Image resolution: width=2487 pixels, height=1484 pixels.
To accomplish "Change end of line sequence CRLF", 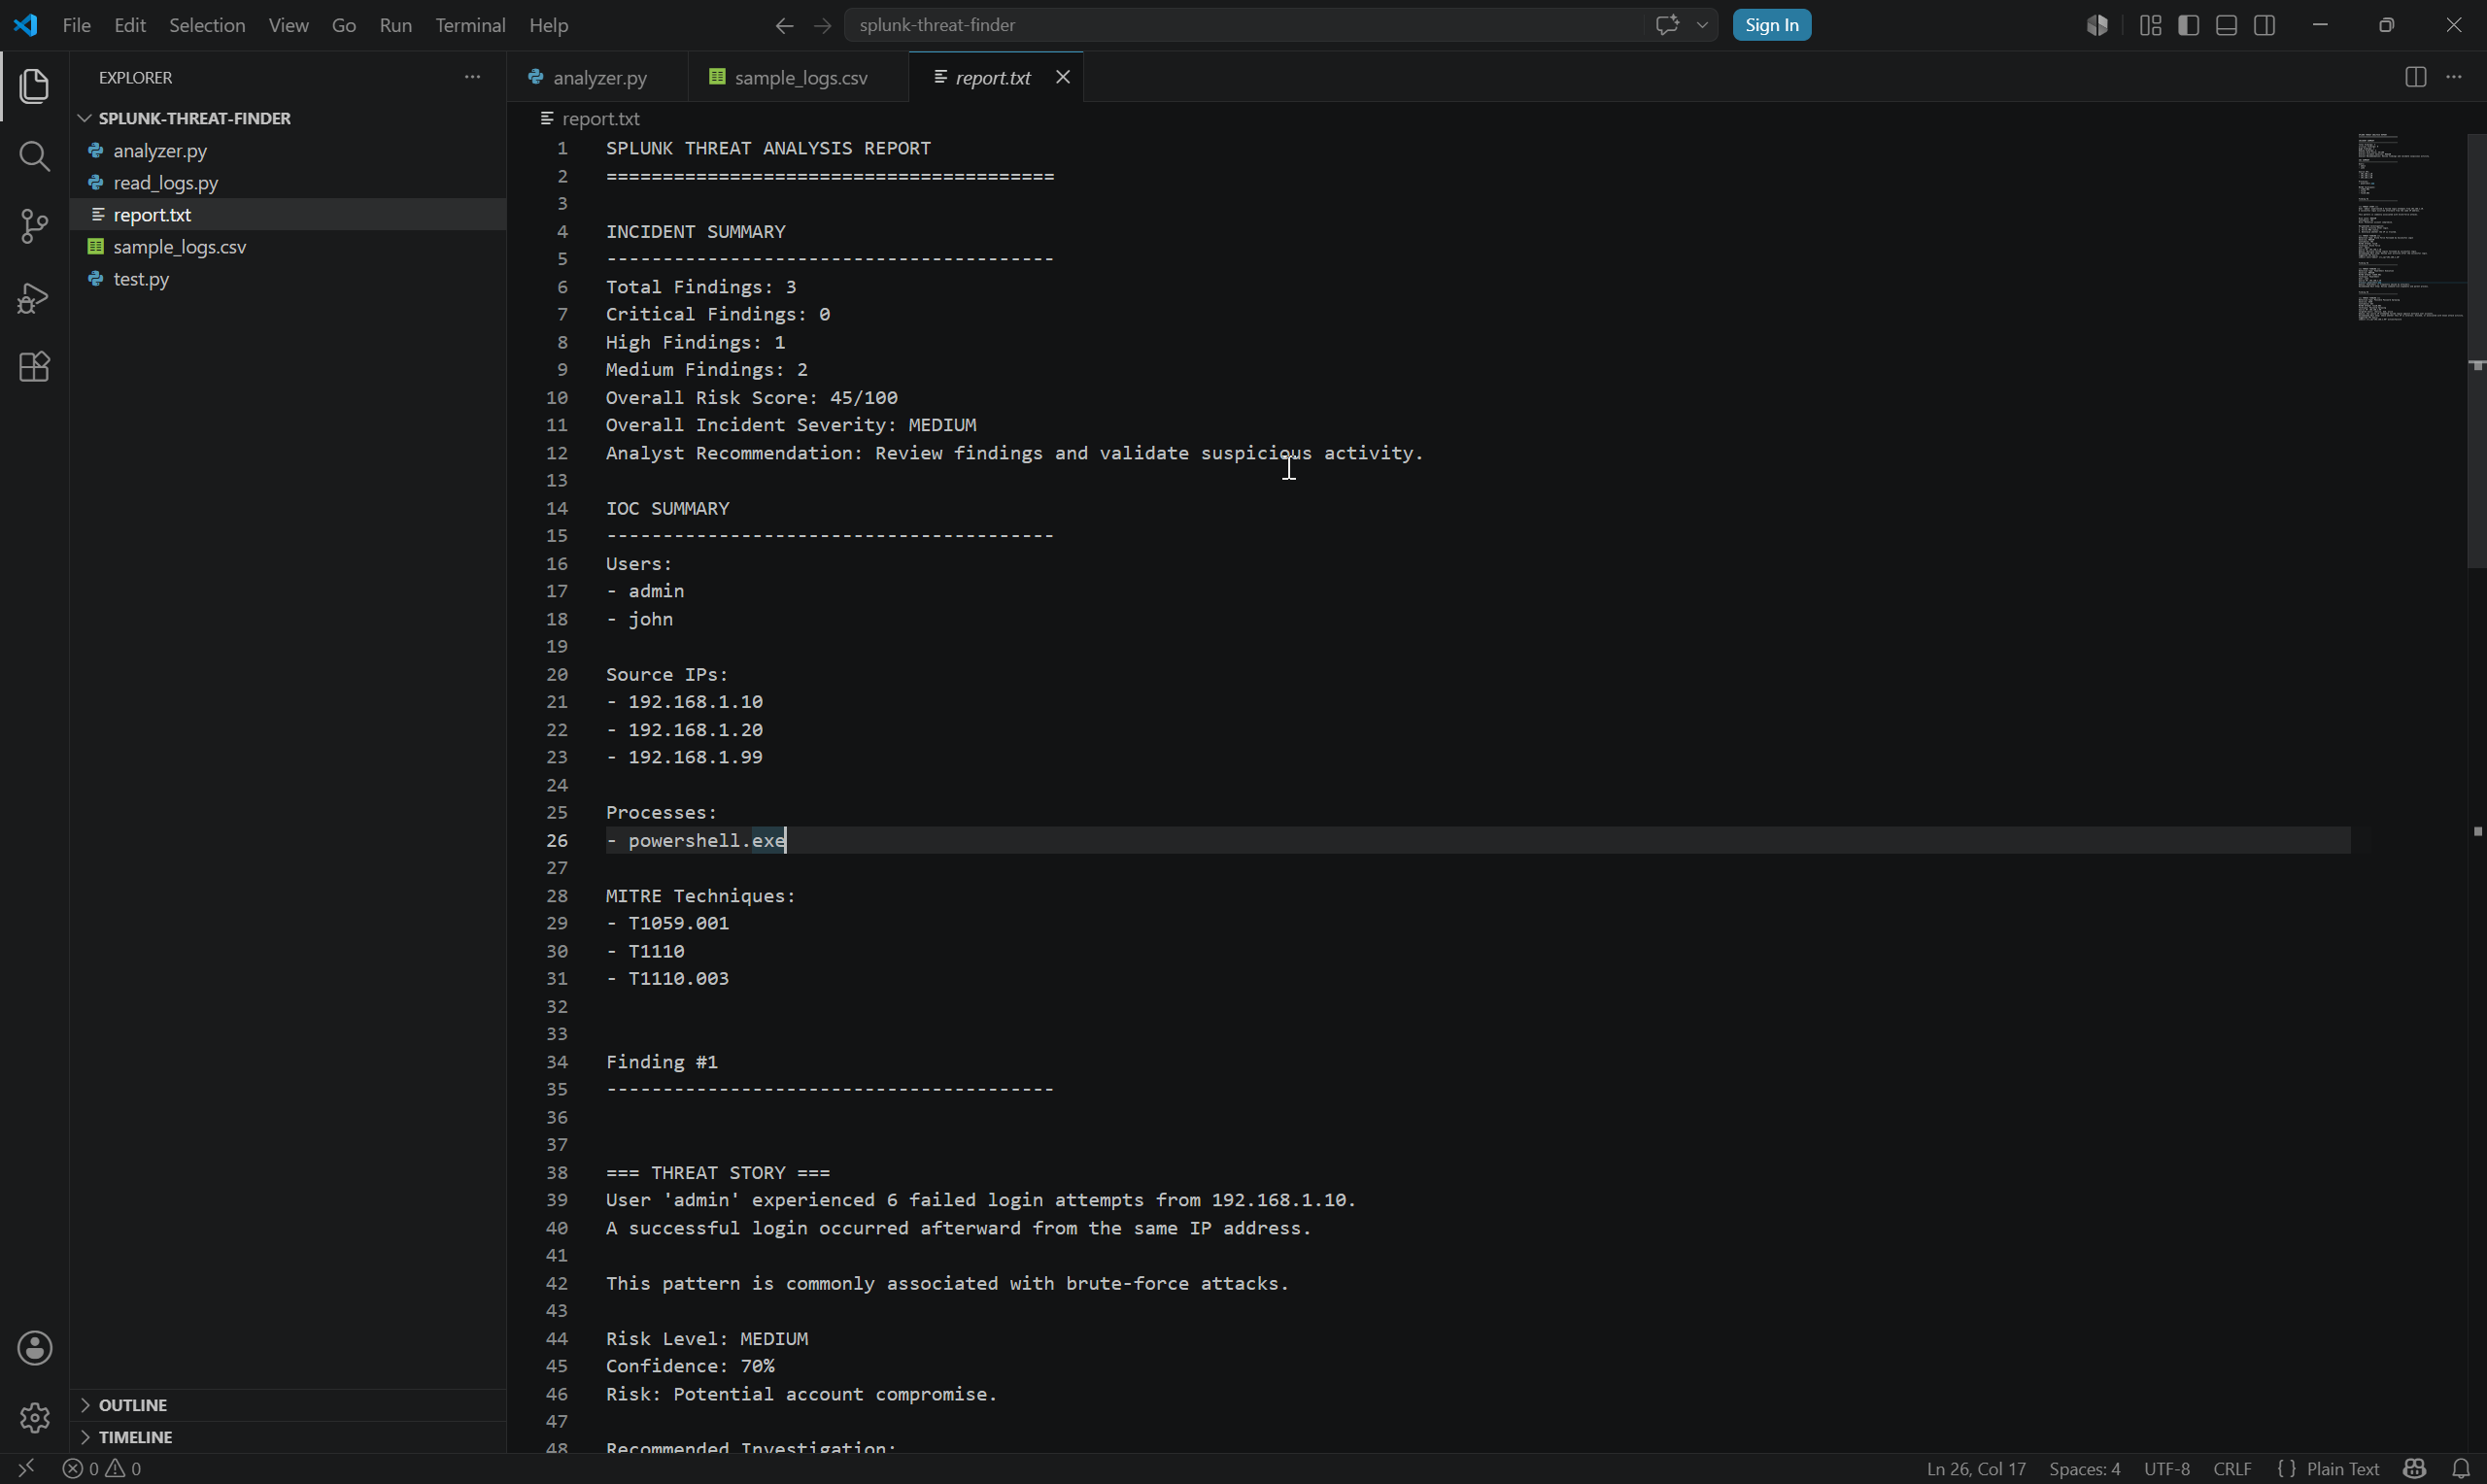I will tap(2232, 1469).
